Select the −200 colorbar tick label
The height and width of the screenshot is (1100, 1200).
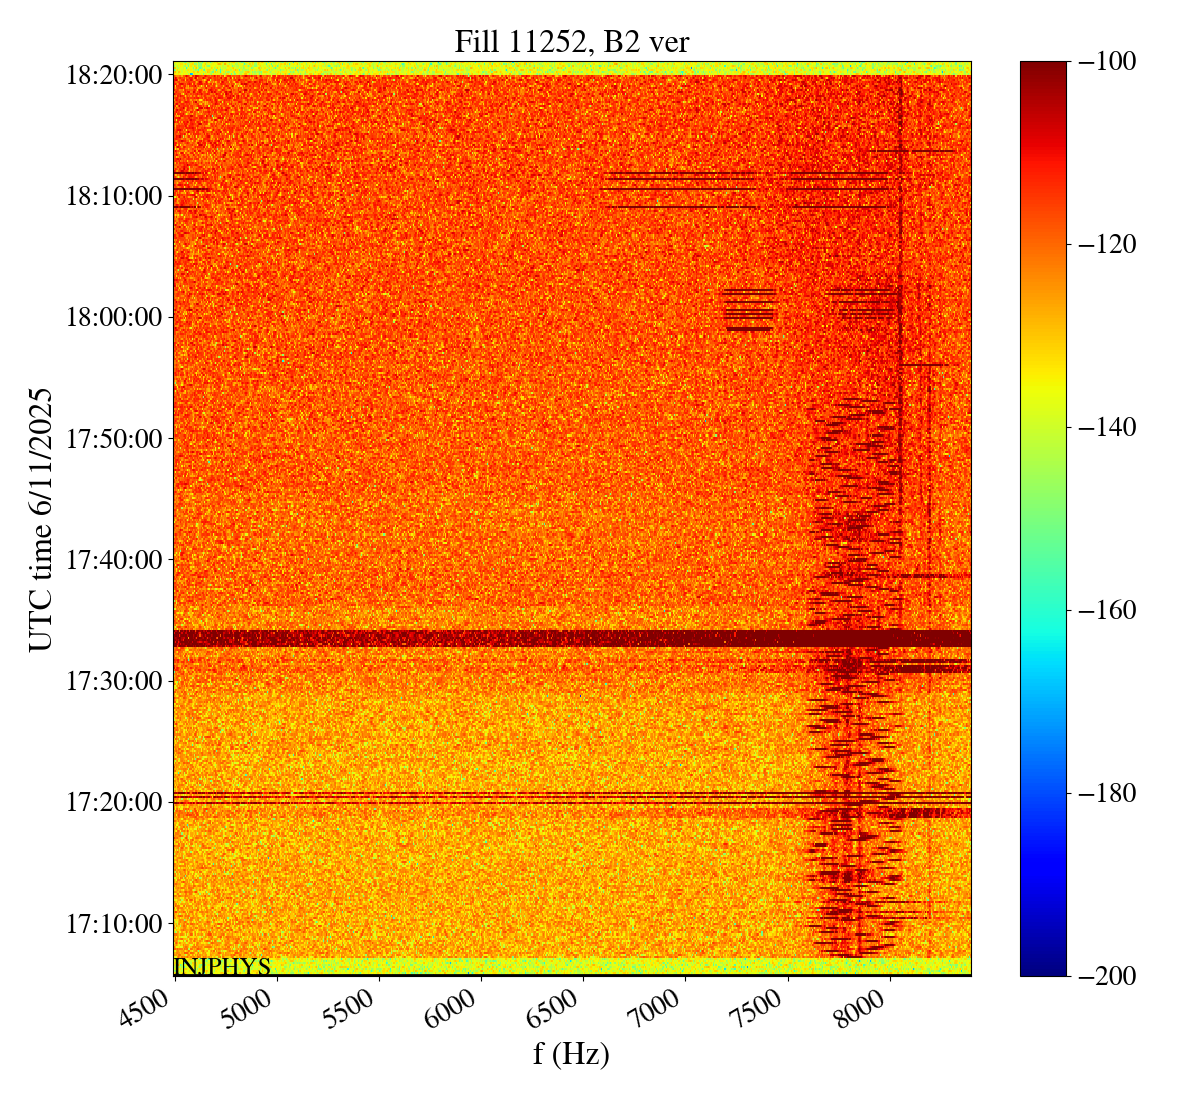(x=1099, y=976)
